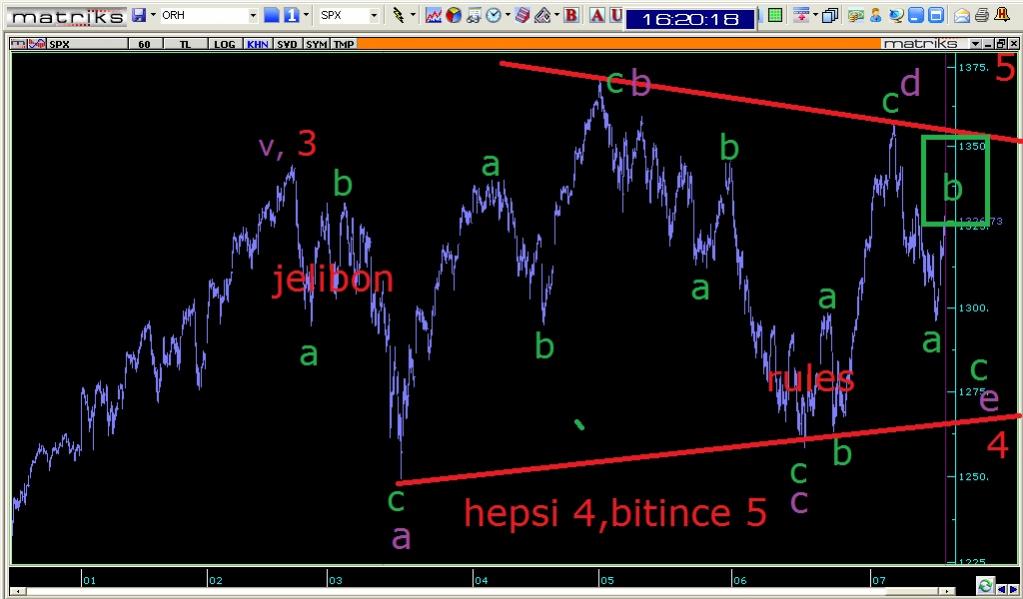Click the printer icon

pos(981,15)
